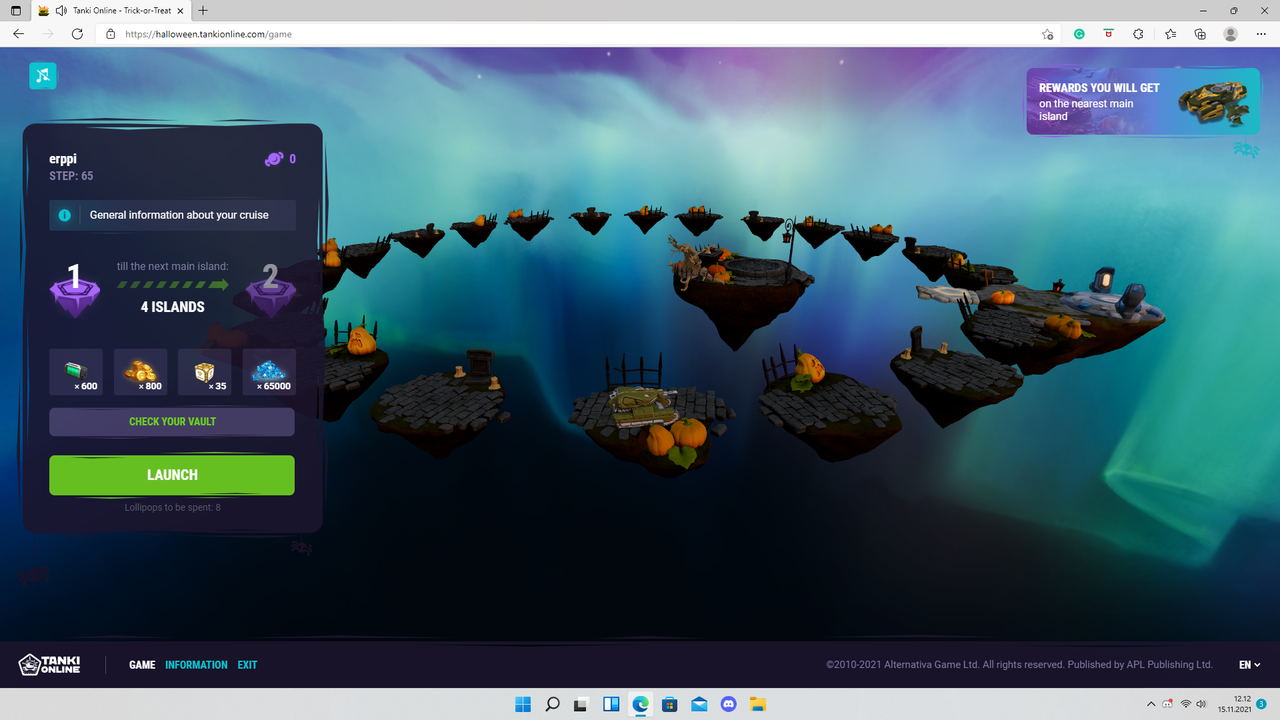This screenshot has height=720, width=1280.
Task: Close the Tanki Online tab
Action: pyautogui.click(x=182, y=11)
